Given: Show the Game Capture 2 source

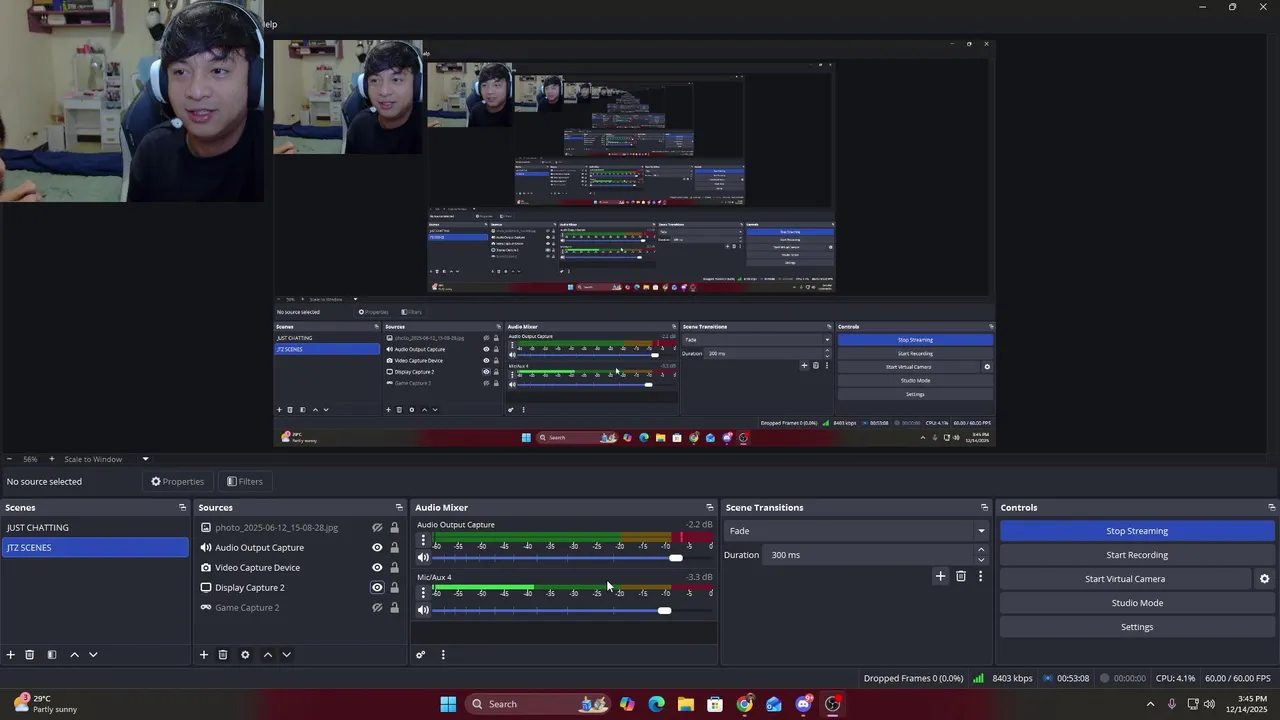Looking at the screenshot, I should tap(377, 608).
